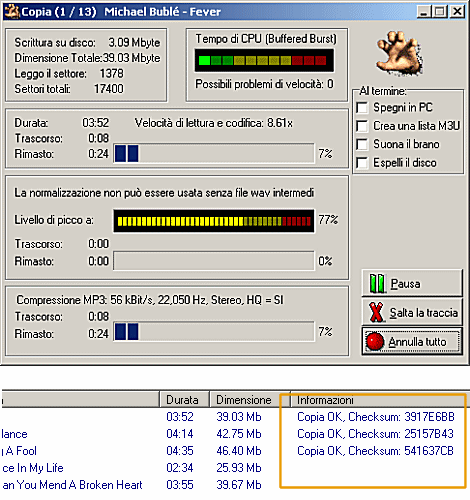Click the Dimensione Totale 39.03 Mbyte value
This screenshot has width=470, height=500.
click(x=131, y=58)
